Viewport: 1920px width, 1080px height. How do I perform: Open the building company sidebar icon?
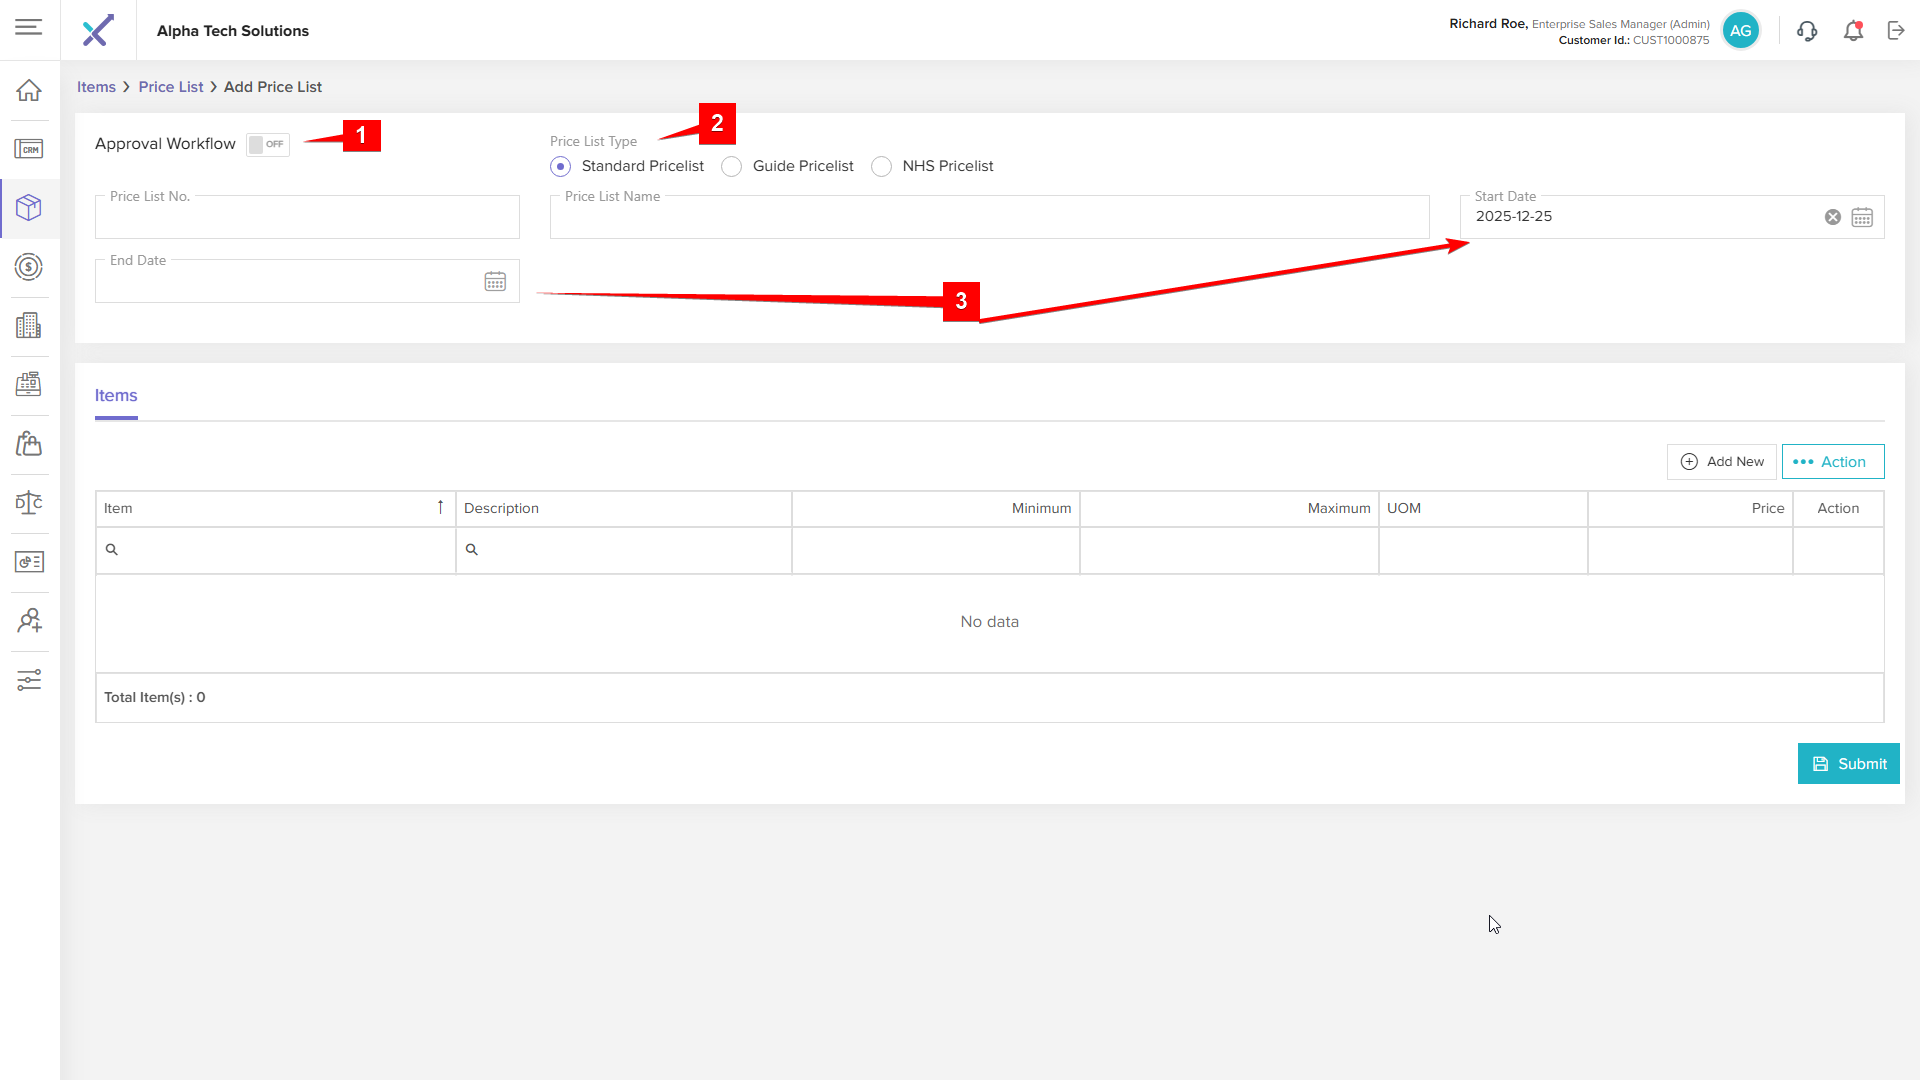coord(29,326)
